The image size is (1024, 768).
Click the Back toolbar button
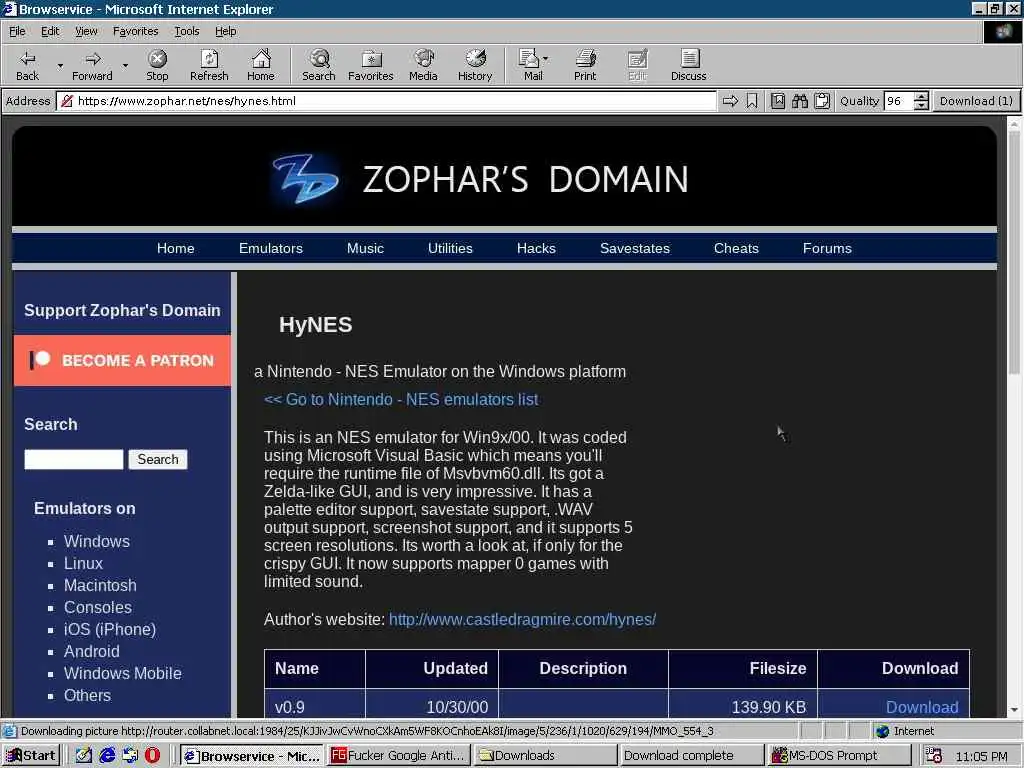[27, 65]
